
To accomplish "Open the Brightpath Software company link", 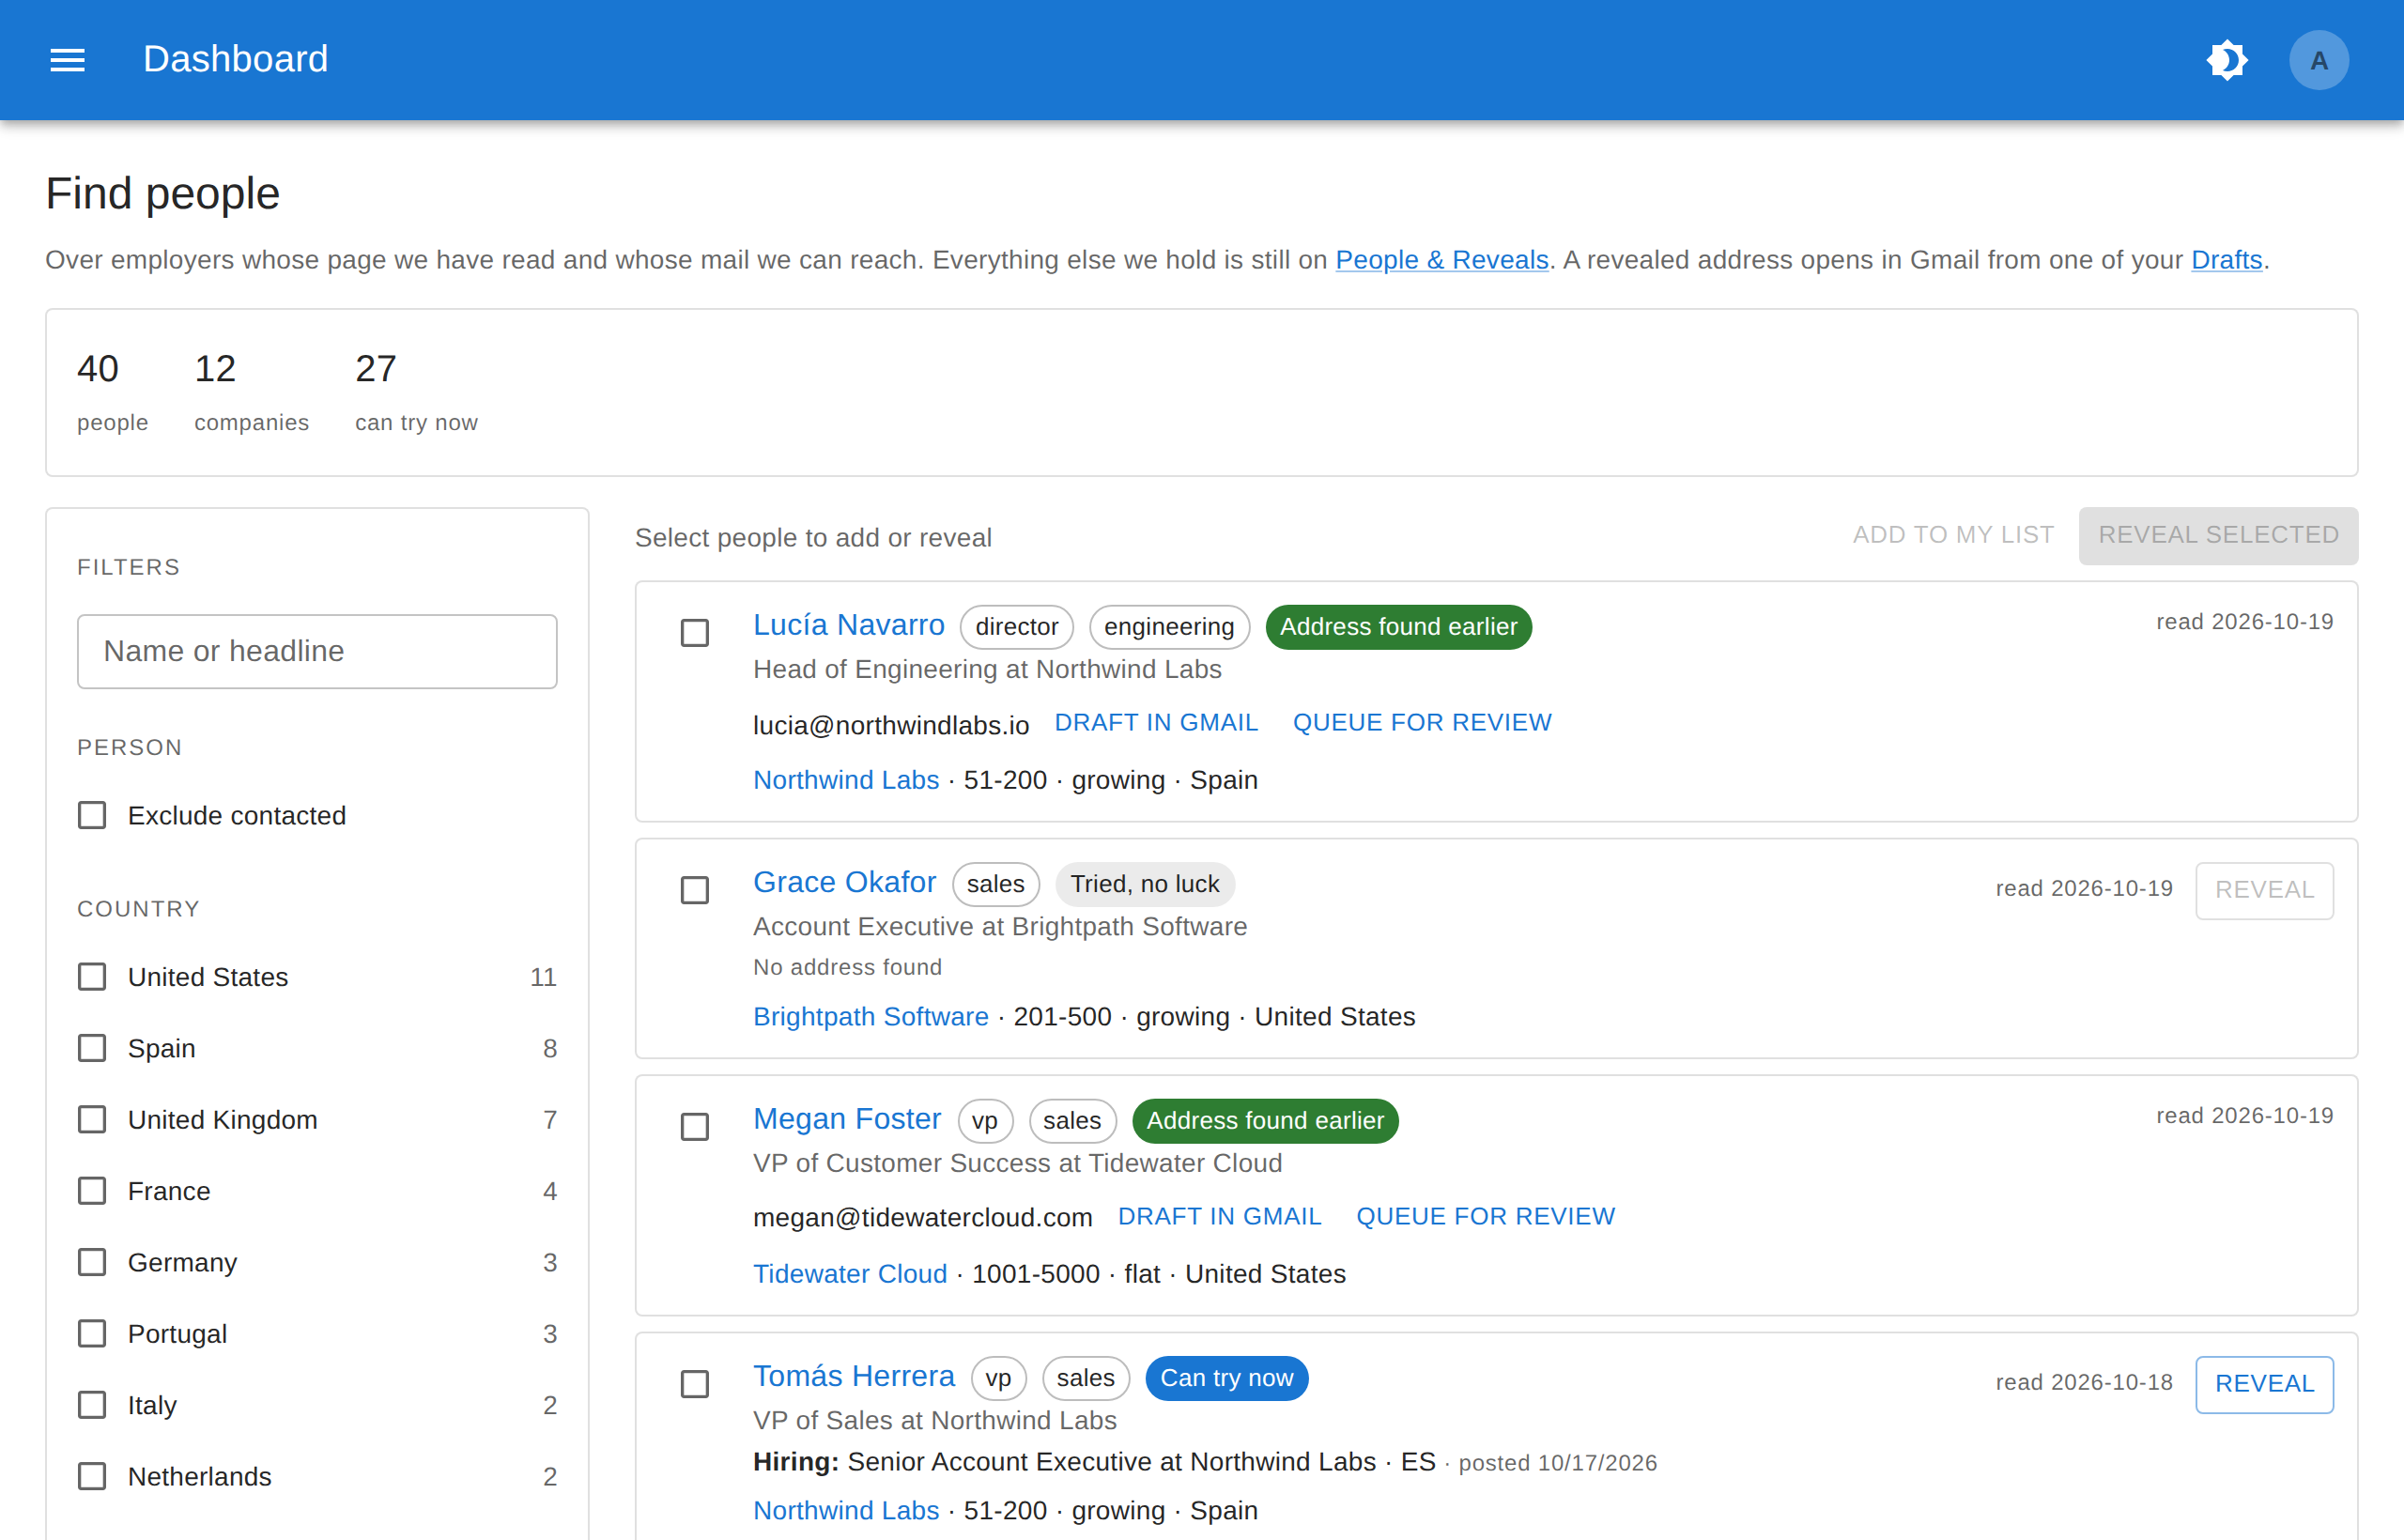I will tap(870, 1016).
